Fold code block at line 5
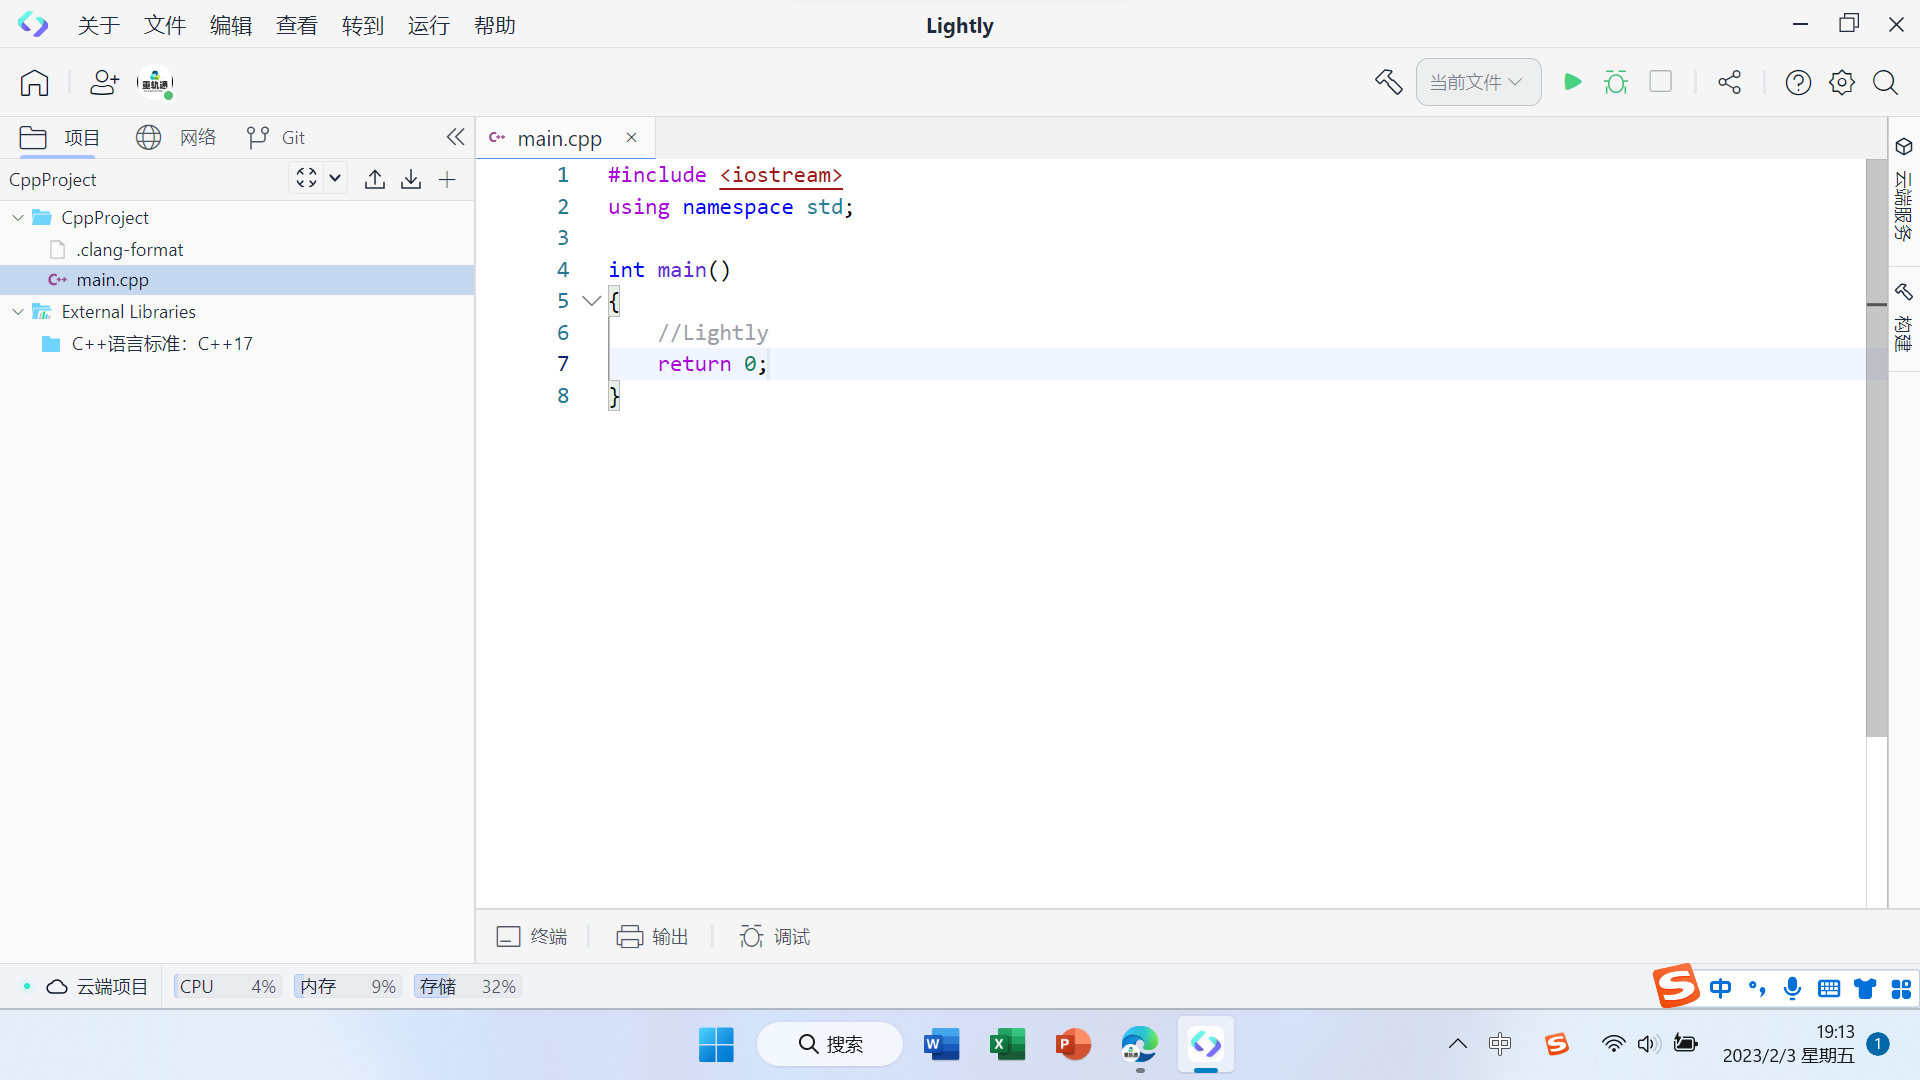Screen dimensions: 1920x1080 (x=591, y=300)
